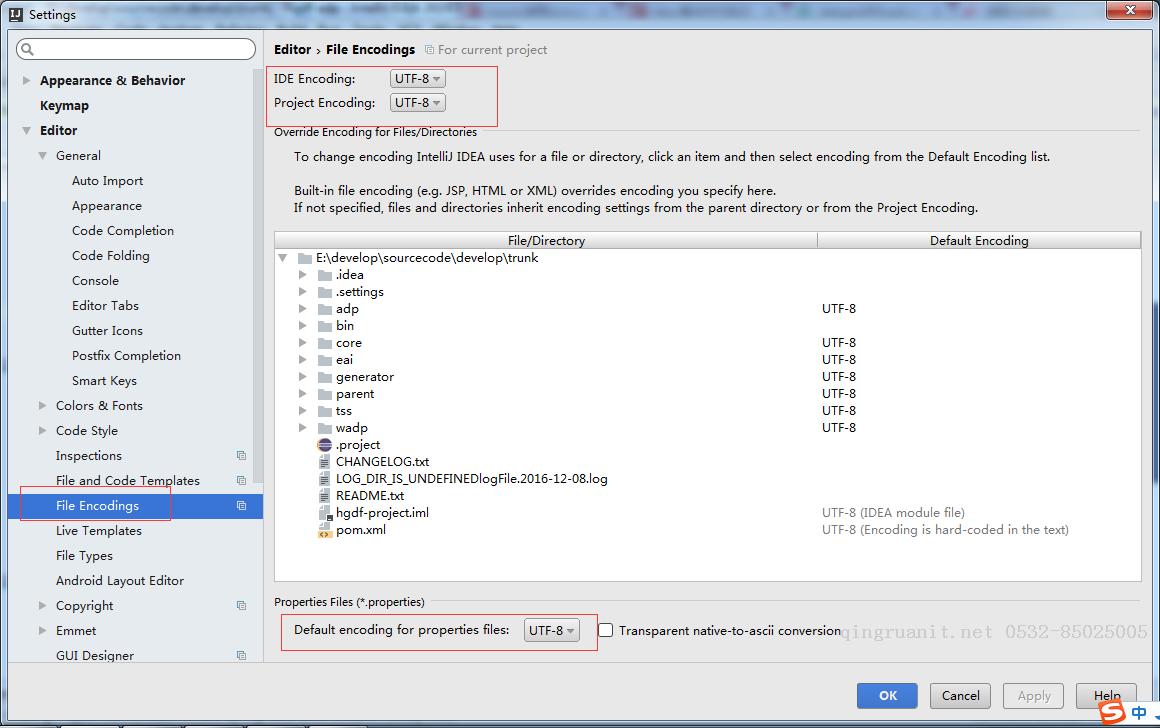Click the pom.xml file icon
The width and height of the screenshot is (1160, 728).
325,530
